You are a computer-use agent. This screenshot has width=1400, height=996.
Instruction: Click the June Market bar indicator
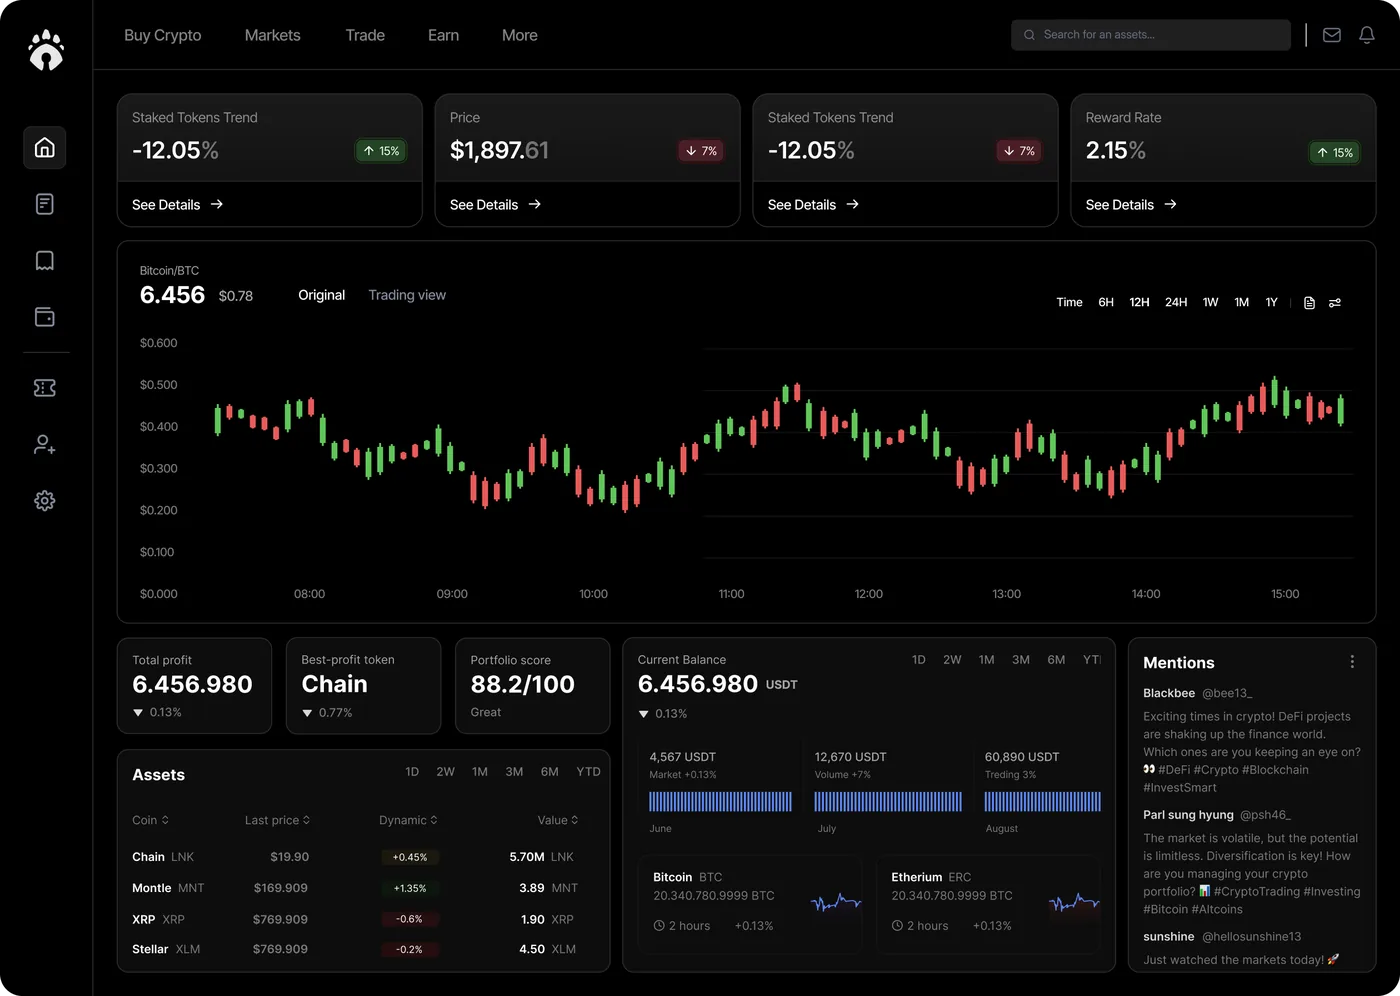coord(720,801)
